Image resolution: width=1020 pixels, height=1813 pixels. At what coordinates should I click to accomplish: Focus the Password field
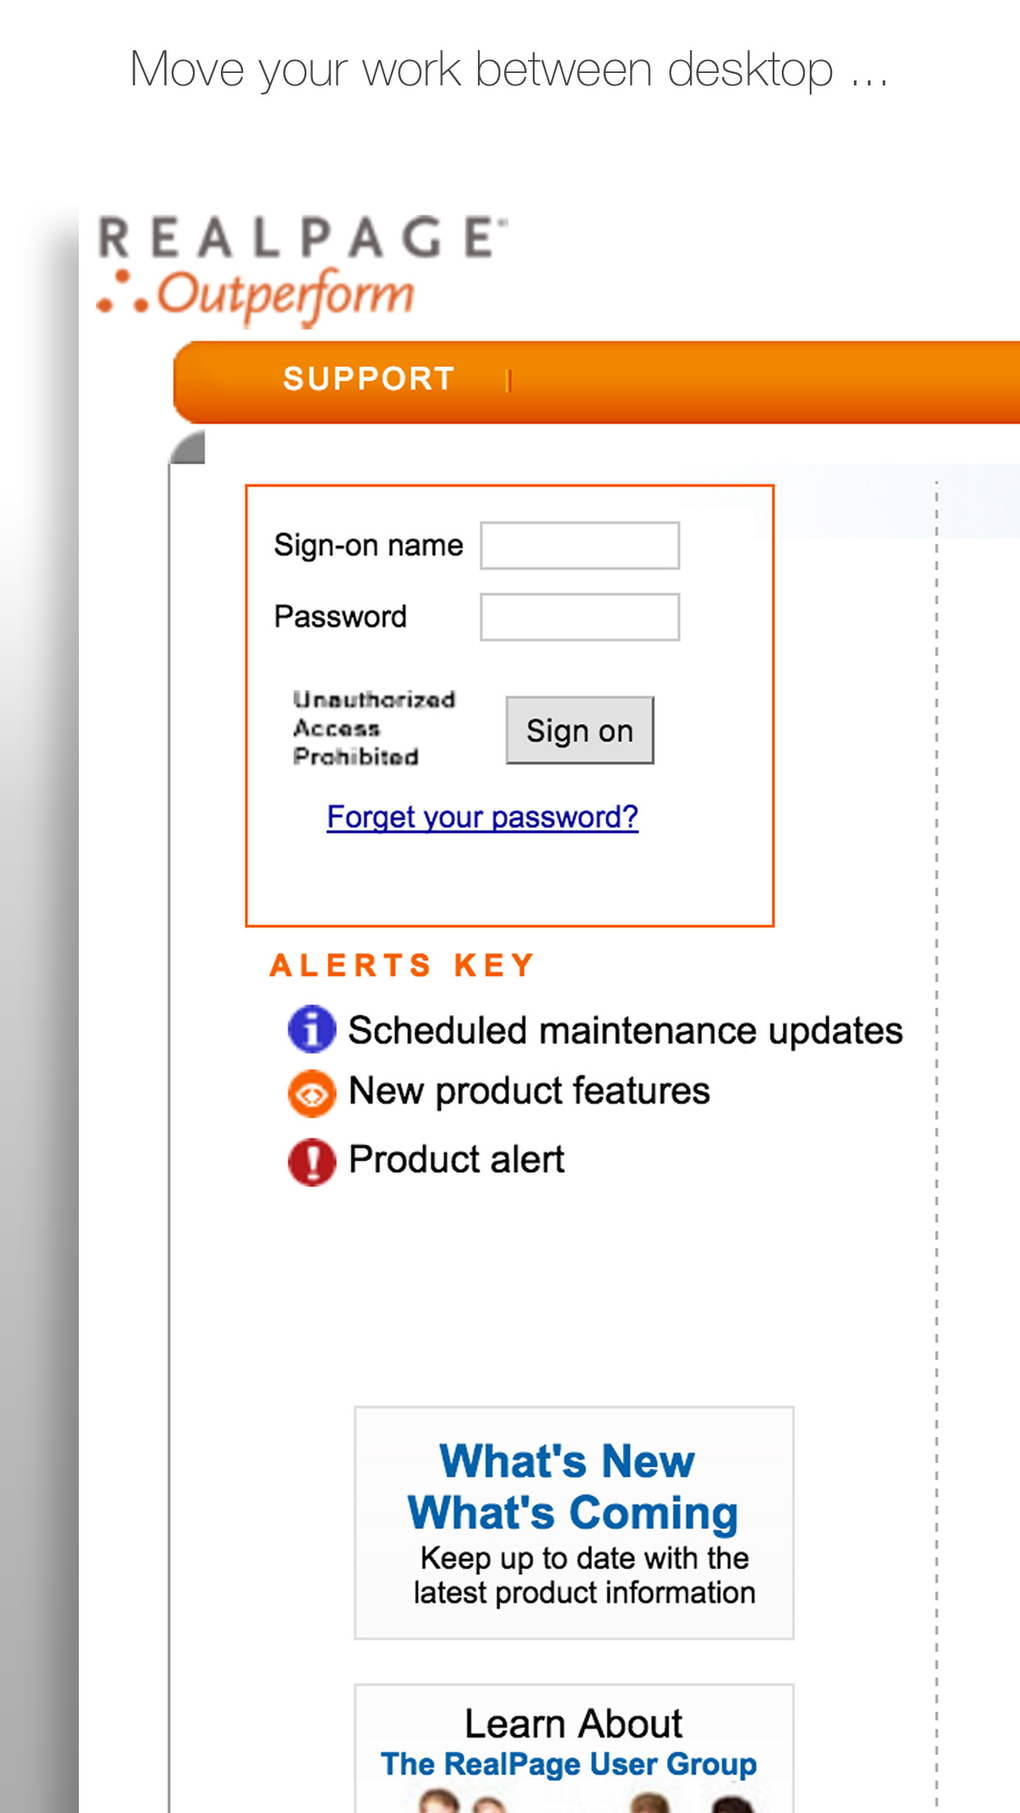tap(580, 617)
